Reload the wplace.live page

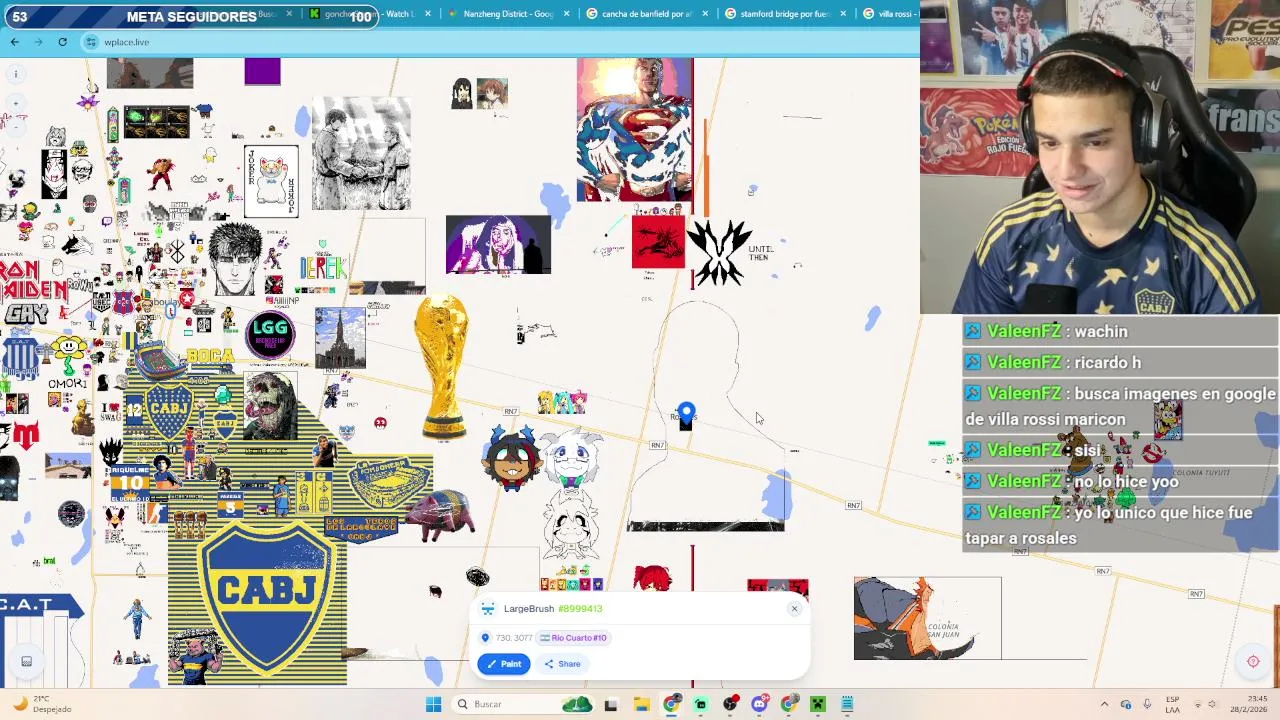[x=62, y=42]
